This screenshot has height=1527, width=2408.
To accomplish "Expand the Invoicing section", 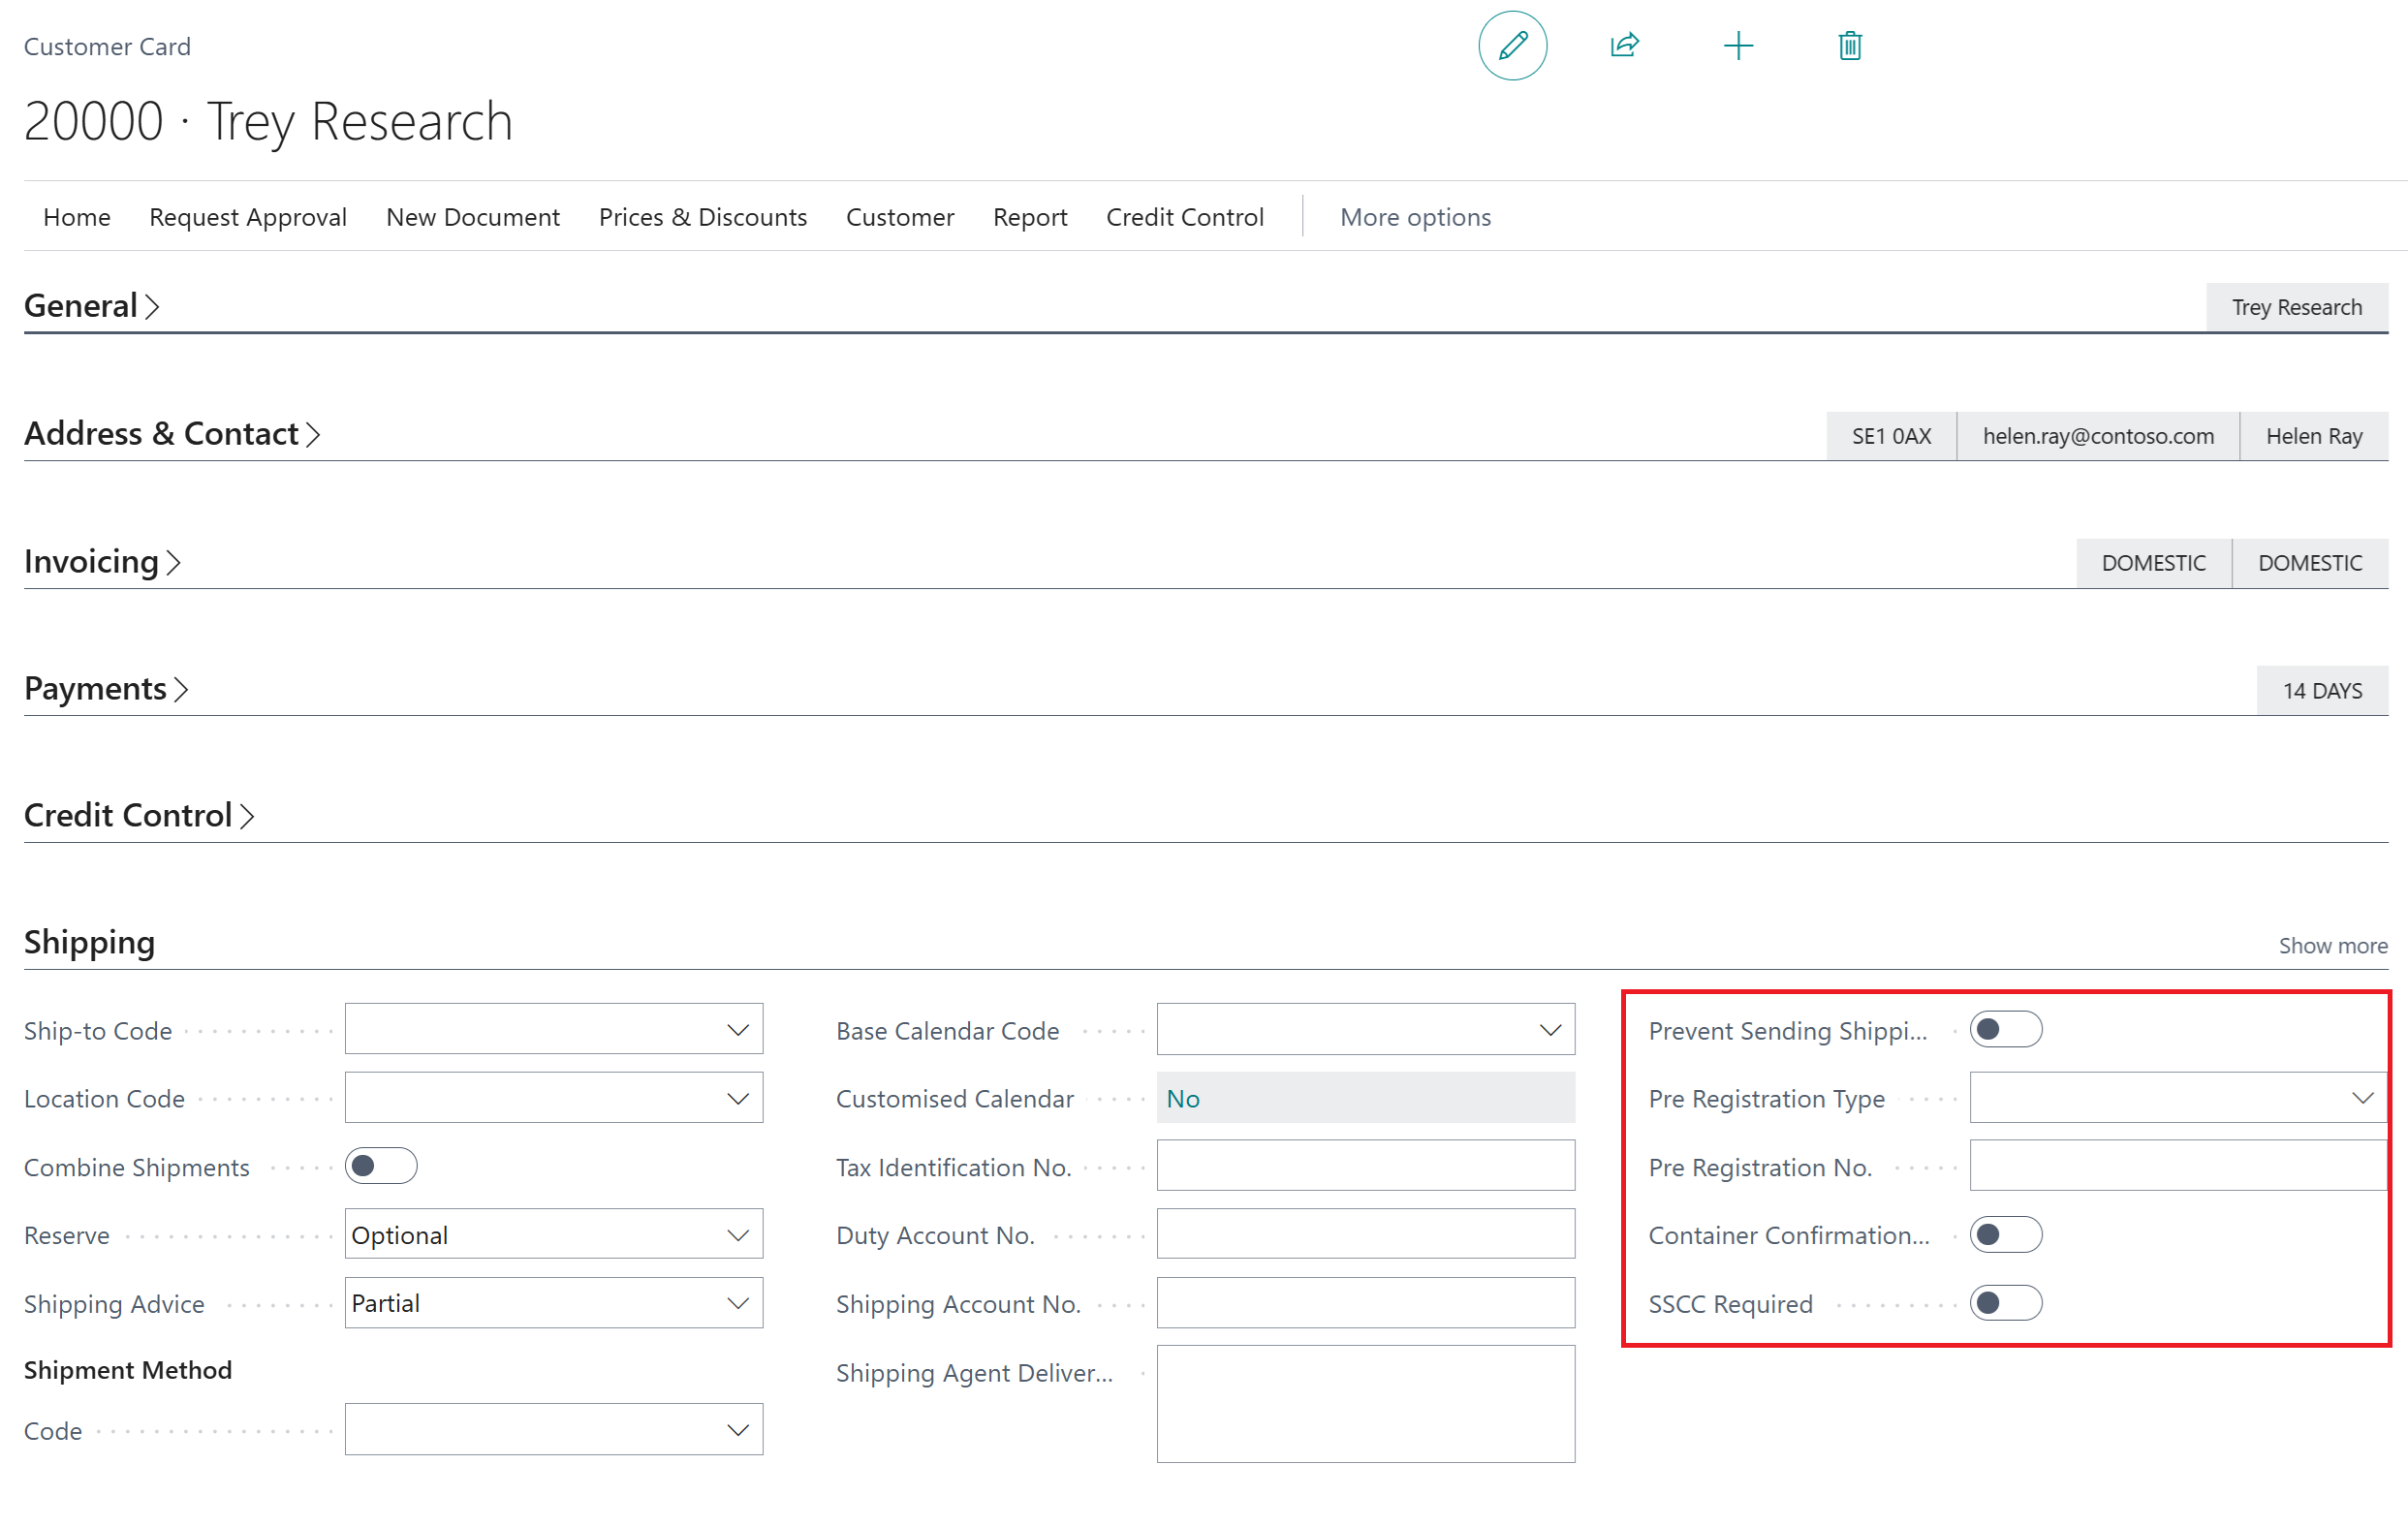I will pyautogui.click(x=102, y=562).
